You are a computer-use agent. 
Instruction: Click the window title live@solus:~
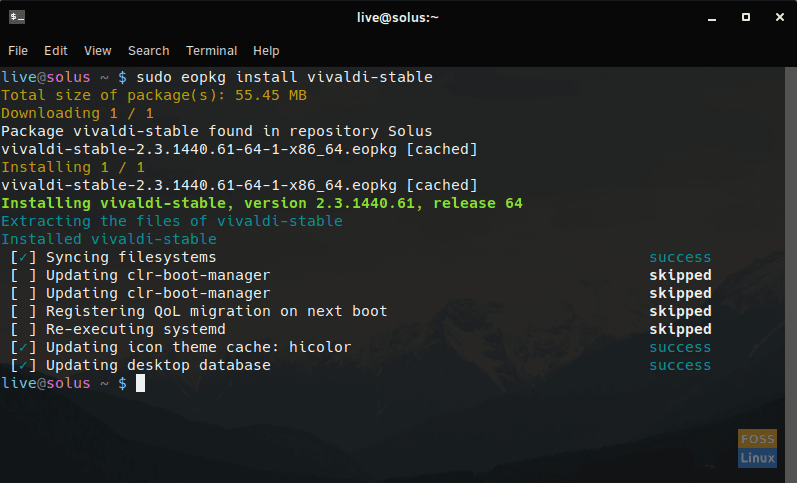(397, 18)
